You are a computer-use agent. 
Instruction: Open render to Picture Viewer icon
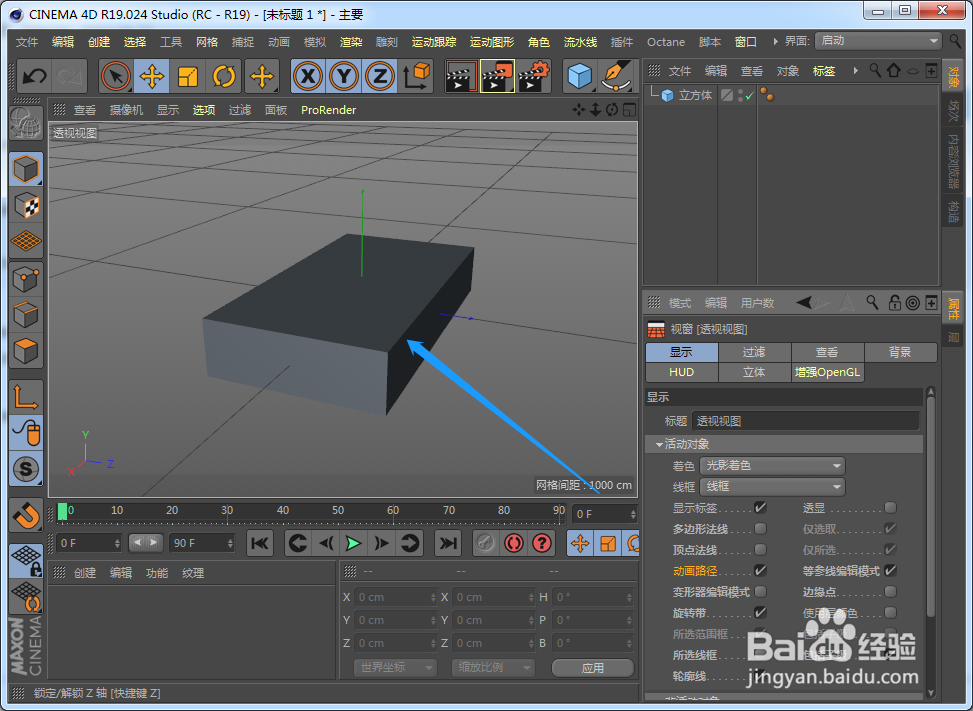click(497, 77)
